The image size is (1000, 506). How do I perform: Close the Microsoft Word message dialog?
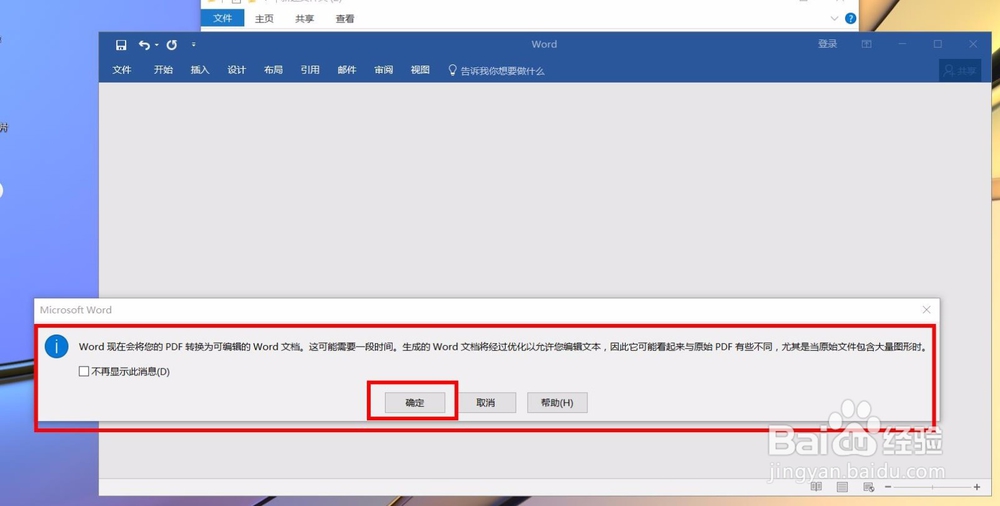926,309
